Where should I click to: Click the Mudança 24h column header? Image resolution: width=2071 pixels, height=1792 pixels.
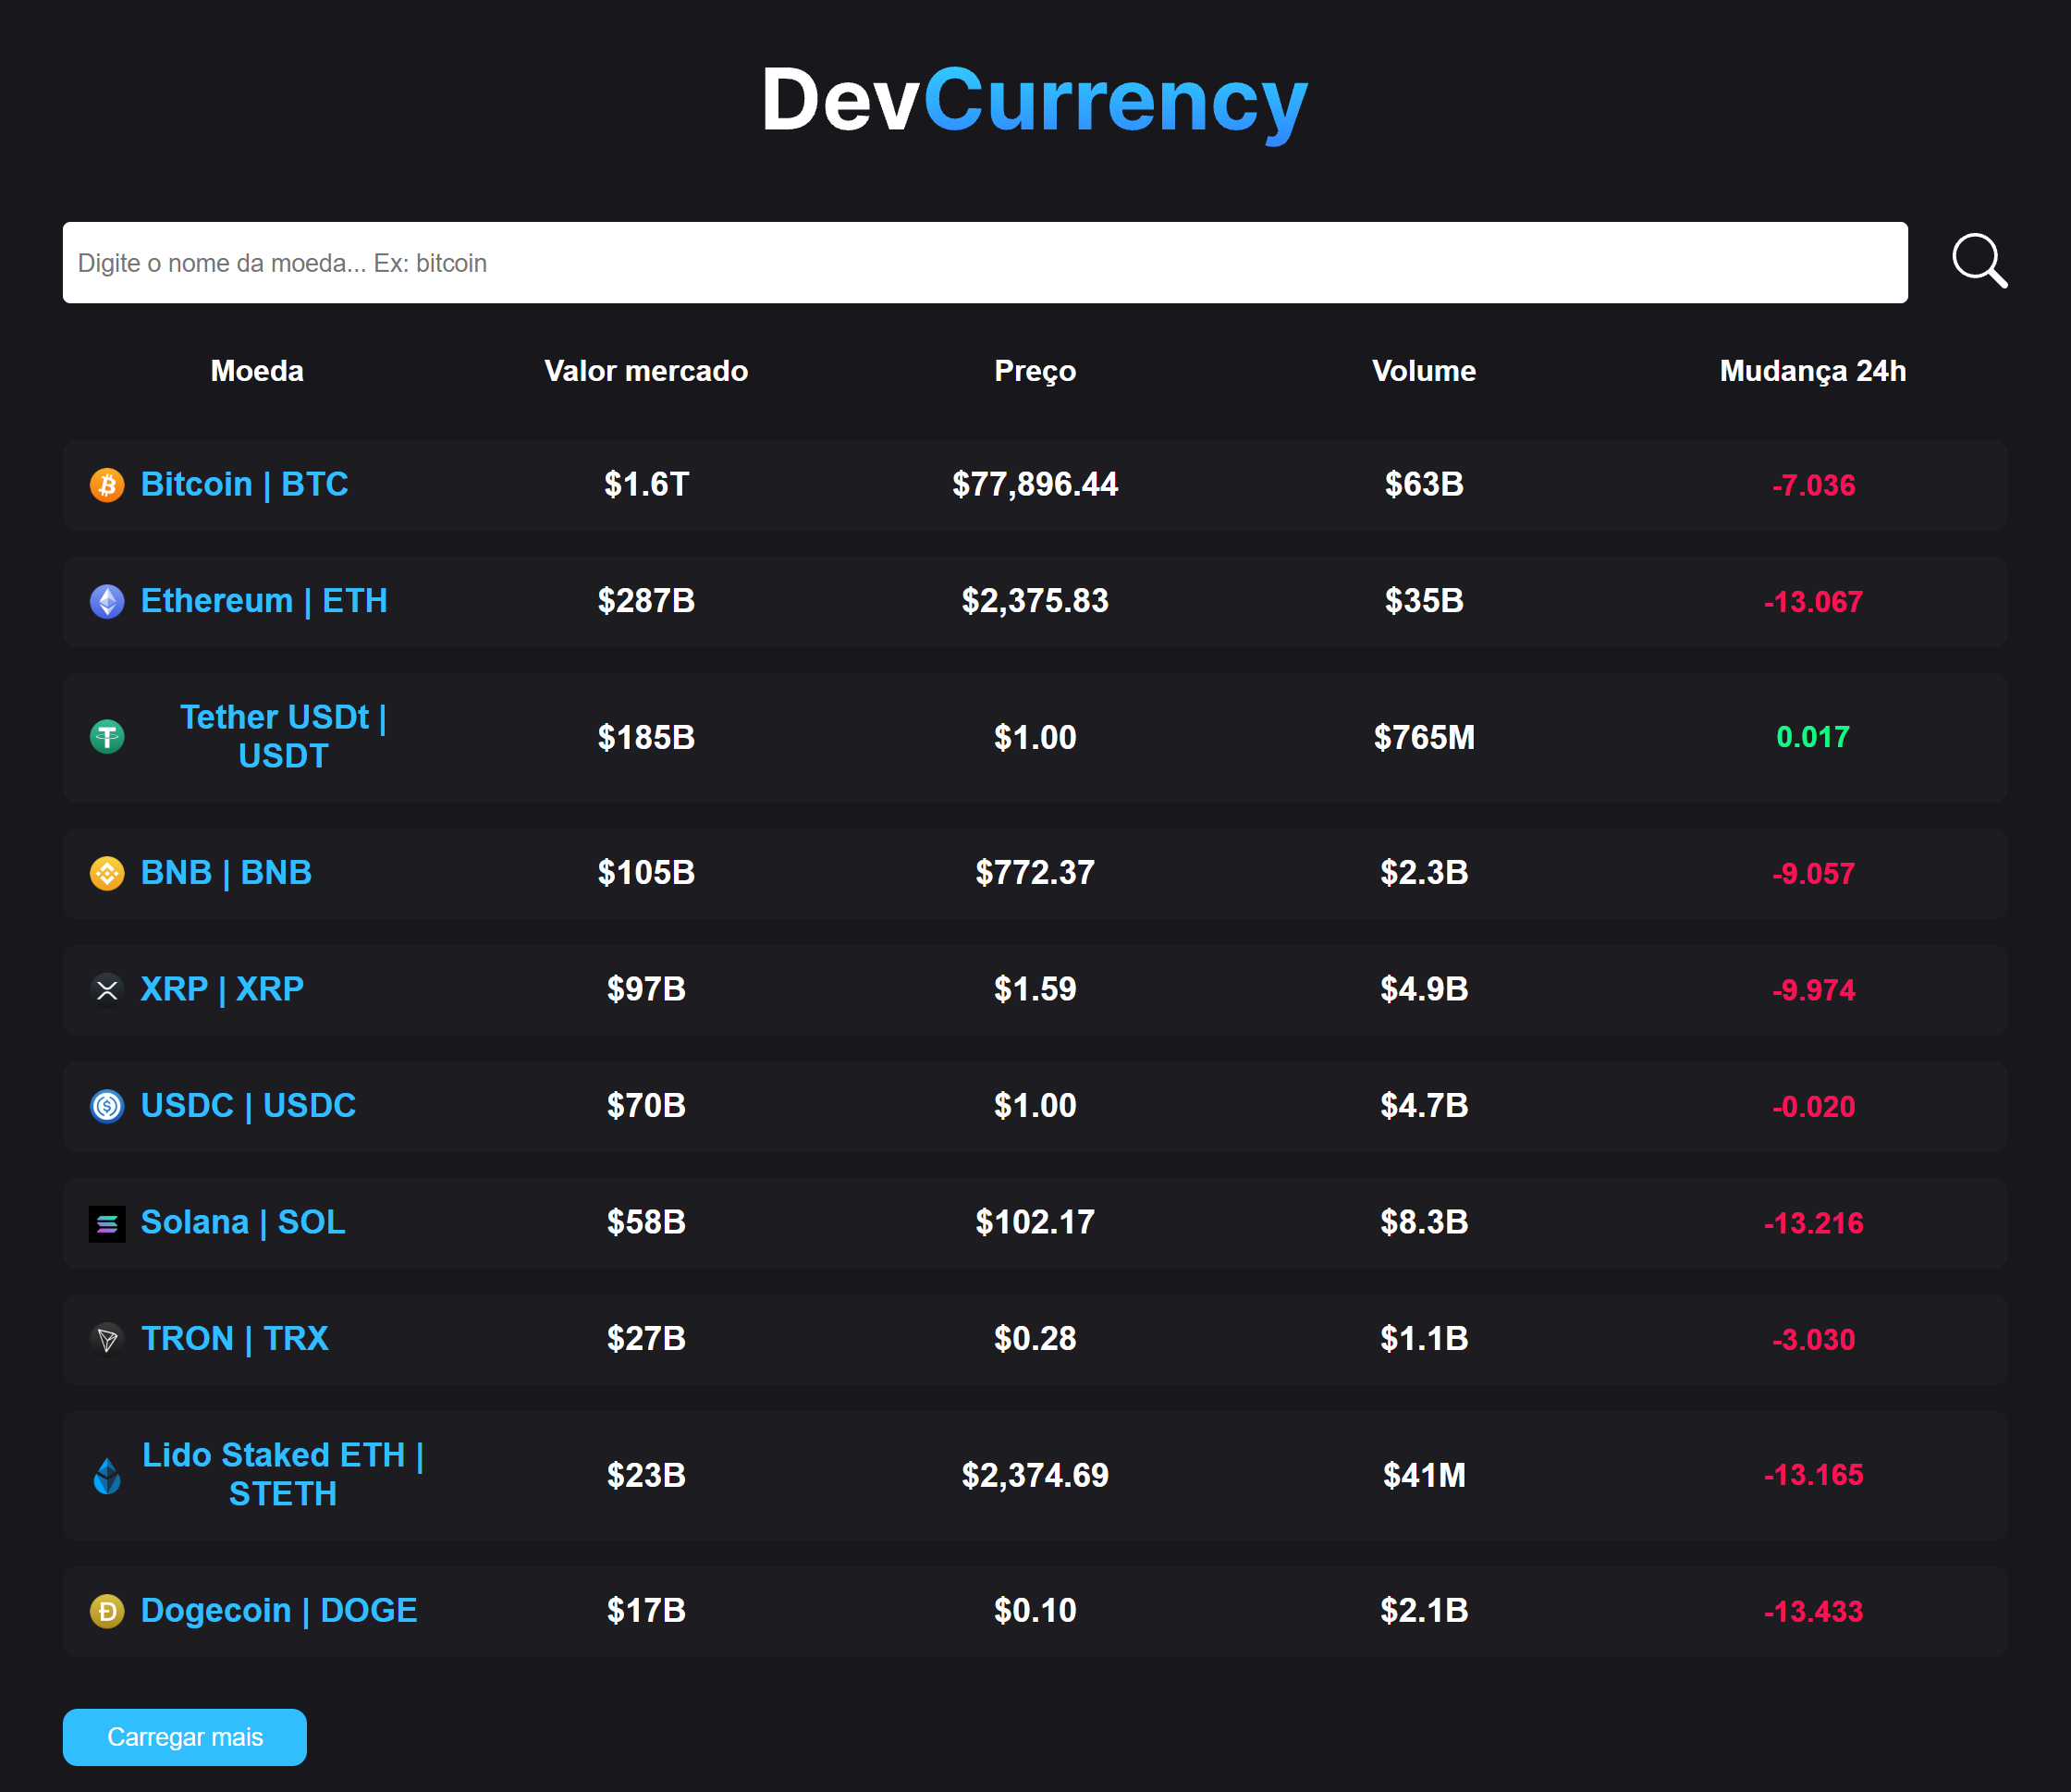pos(1812,371)
